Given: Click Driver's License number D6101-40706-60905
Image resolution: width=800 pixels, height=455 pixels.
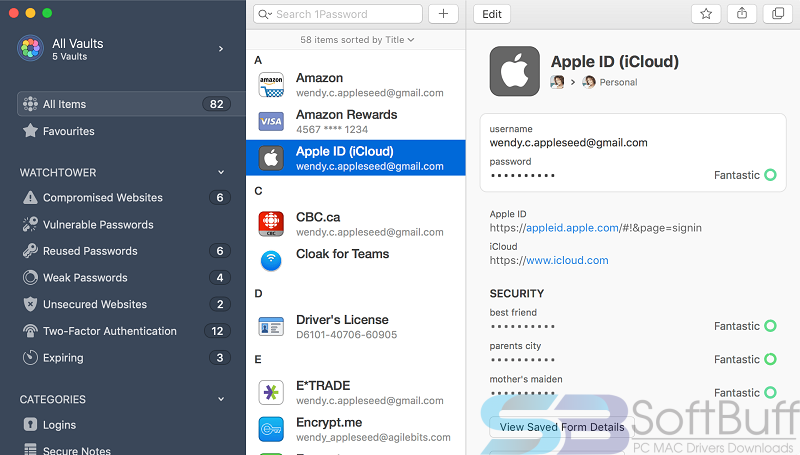Looking at the screenshot, I should click(x=346, y=335).
